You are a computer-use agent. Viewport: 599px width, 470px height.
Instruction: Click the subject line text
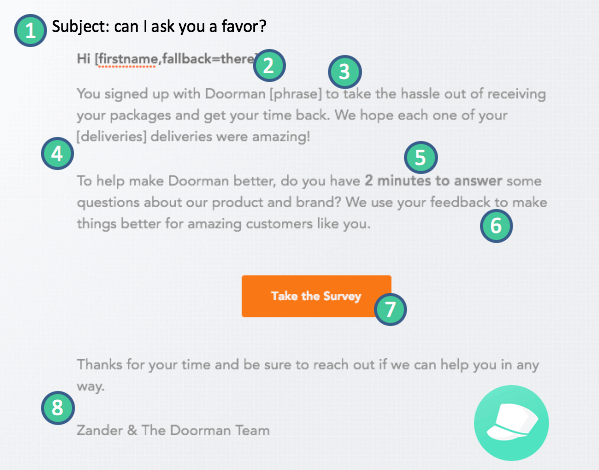coord(159,26)
